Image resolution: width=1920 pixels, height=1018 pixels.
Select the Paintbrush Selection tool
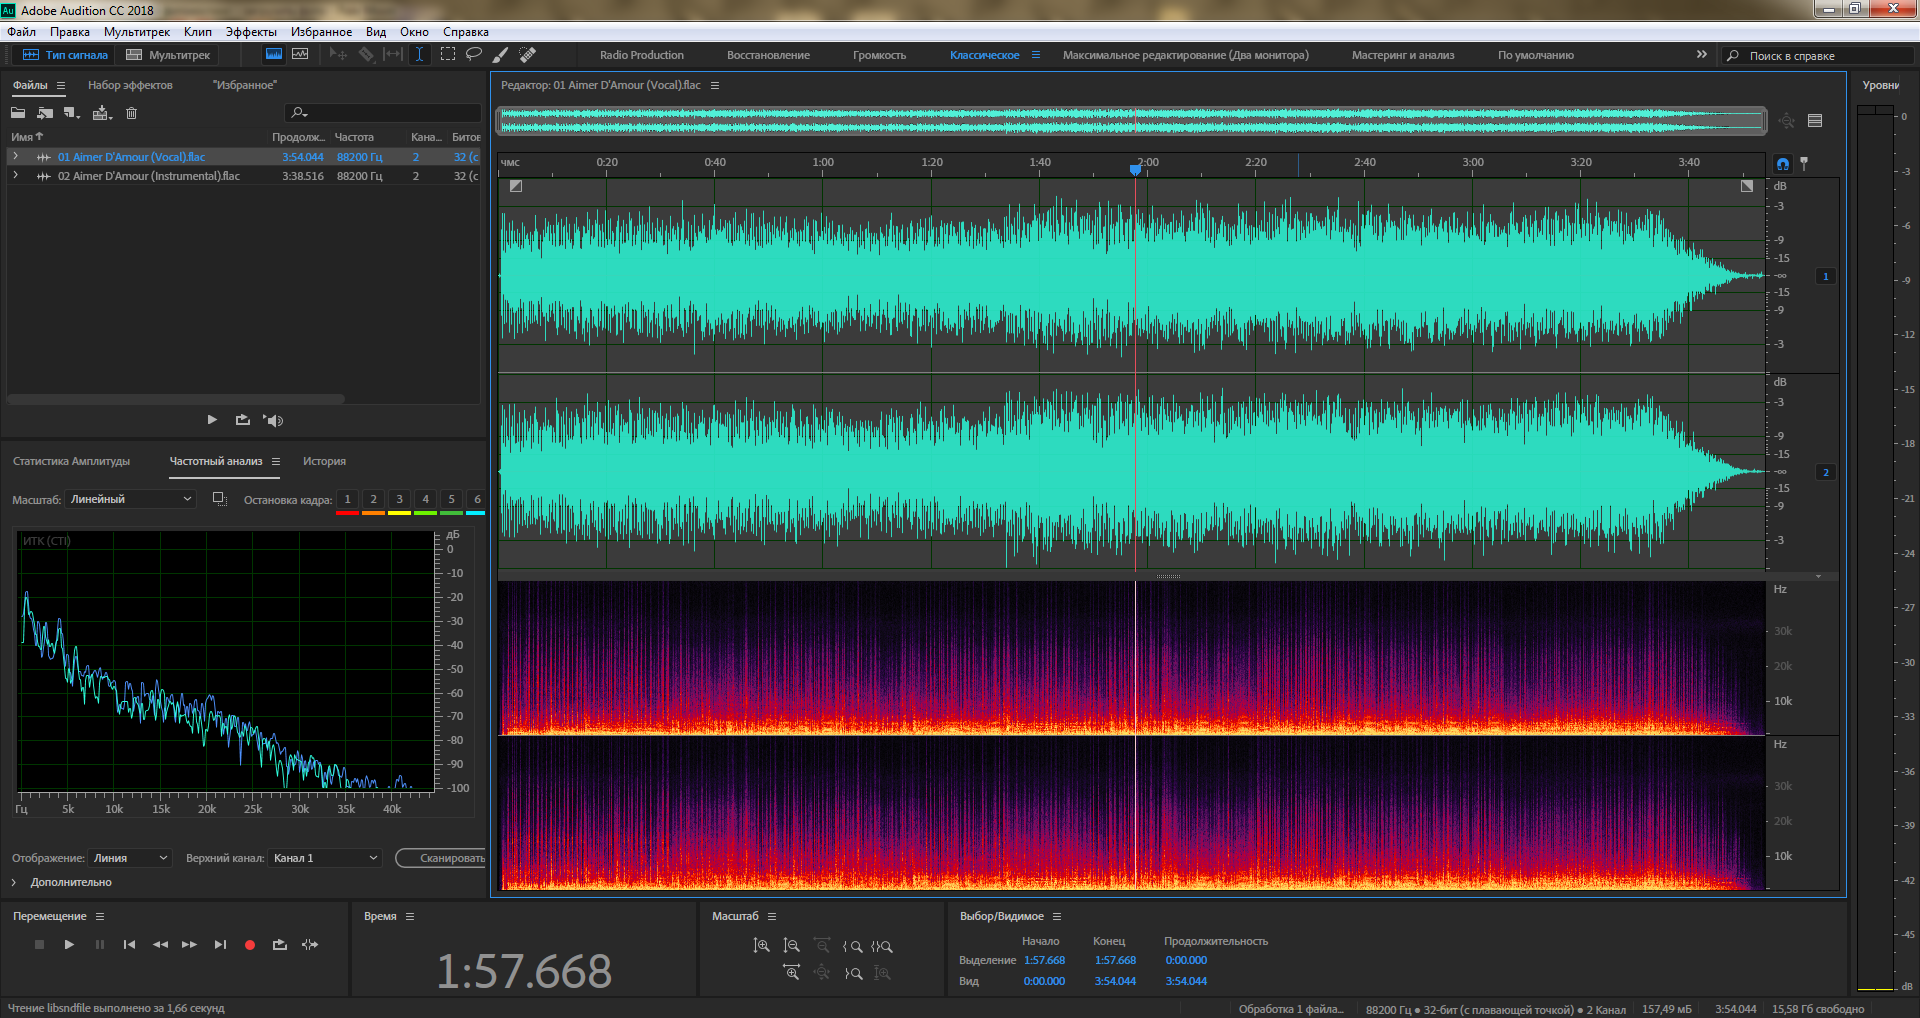(501, 55)
